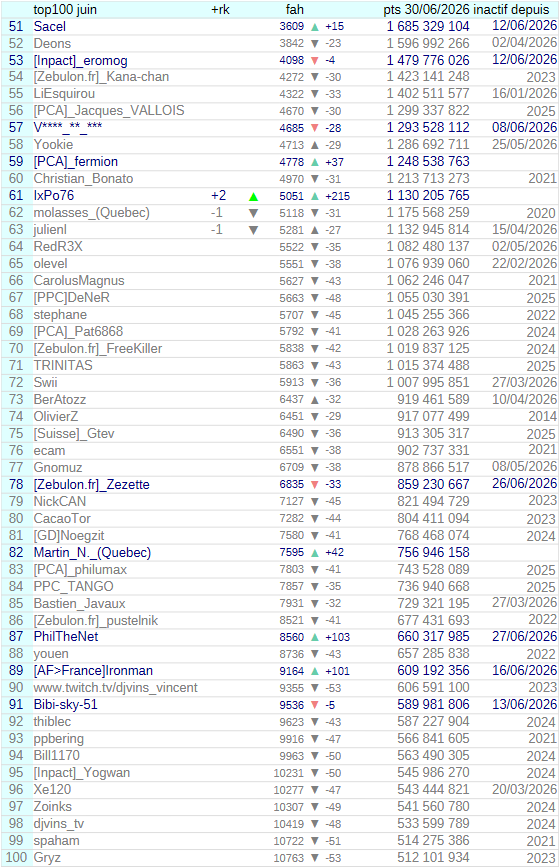Click the green up arrow for [AF>France]Ironman
Screen dimensions: 560x868
click(315, 671)
